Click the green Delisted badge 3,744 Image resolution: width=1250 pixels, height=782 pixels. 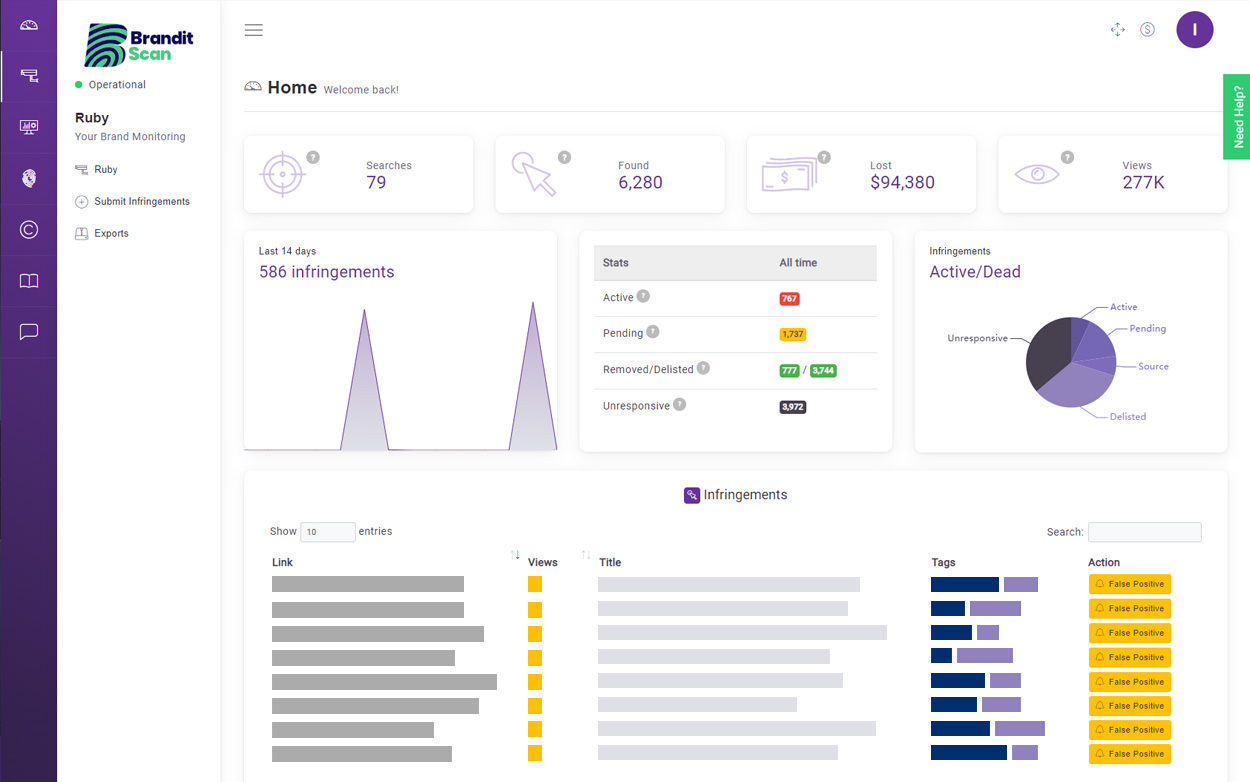click(823, 370)
